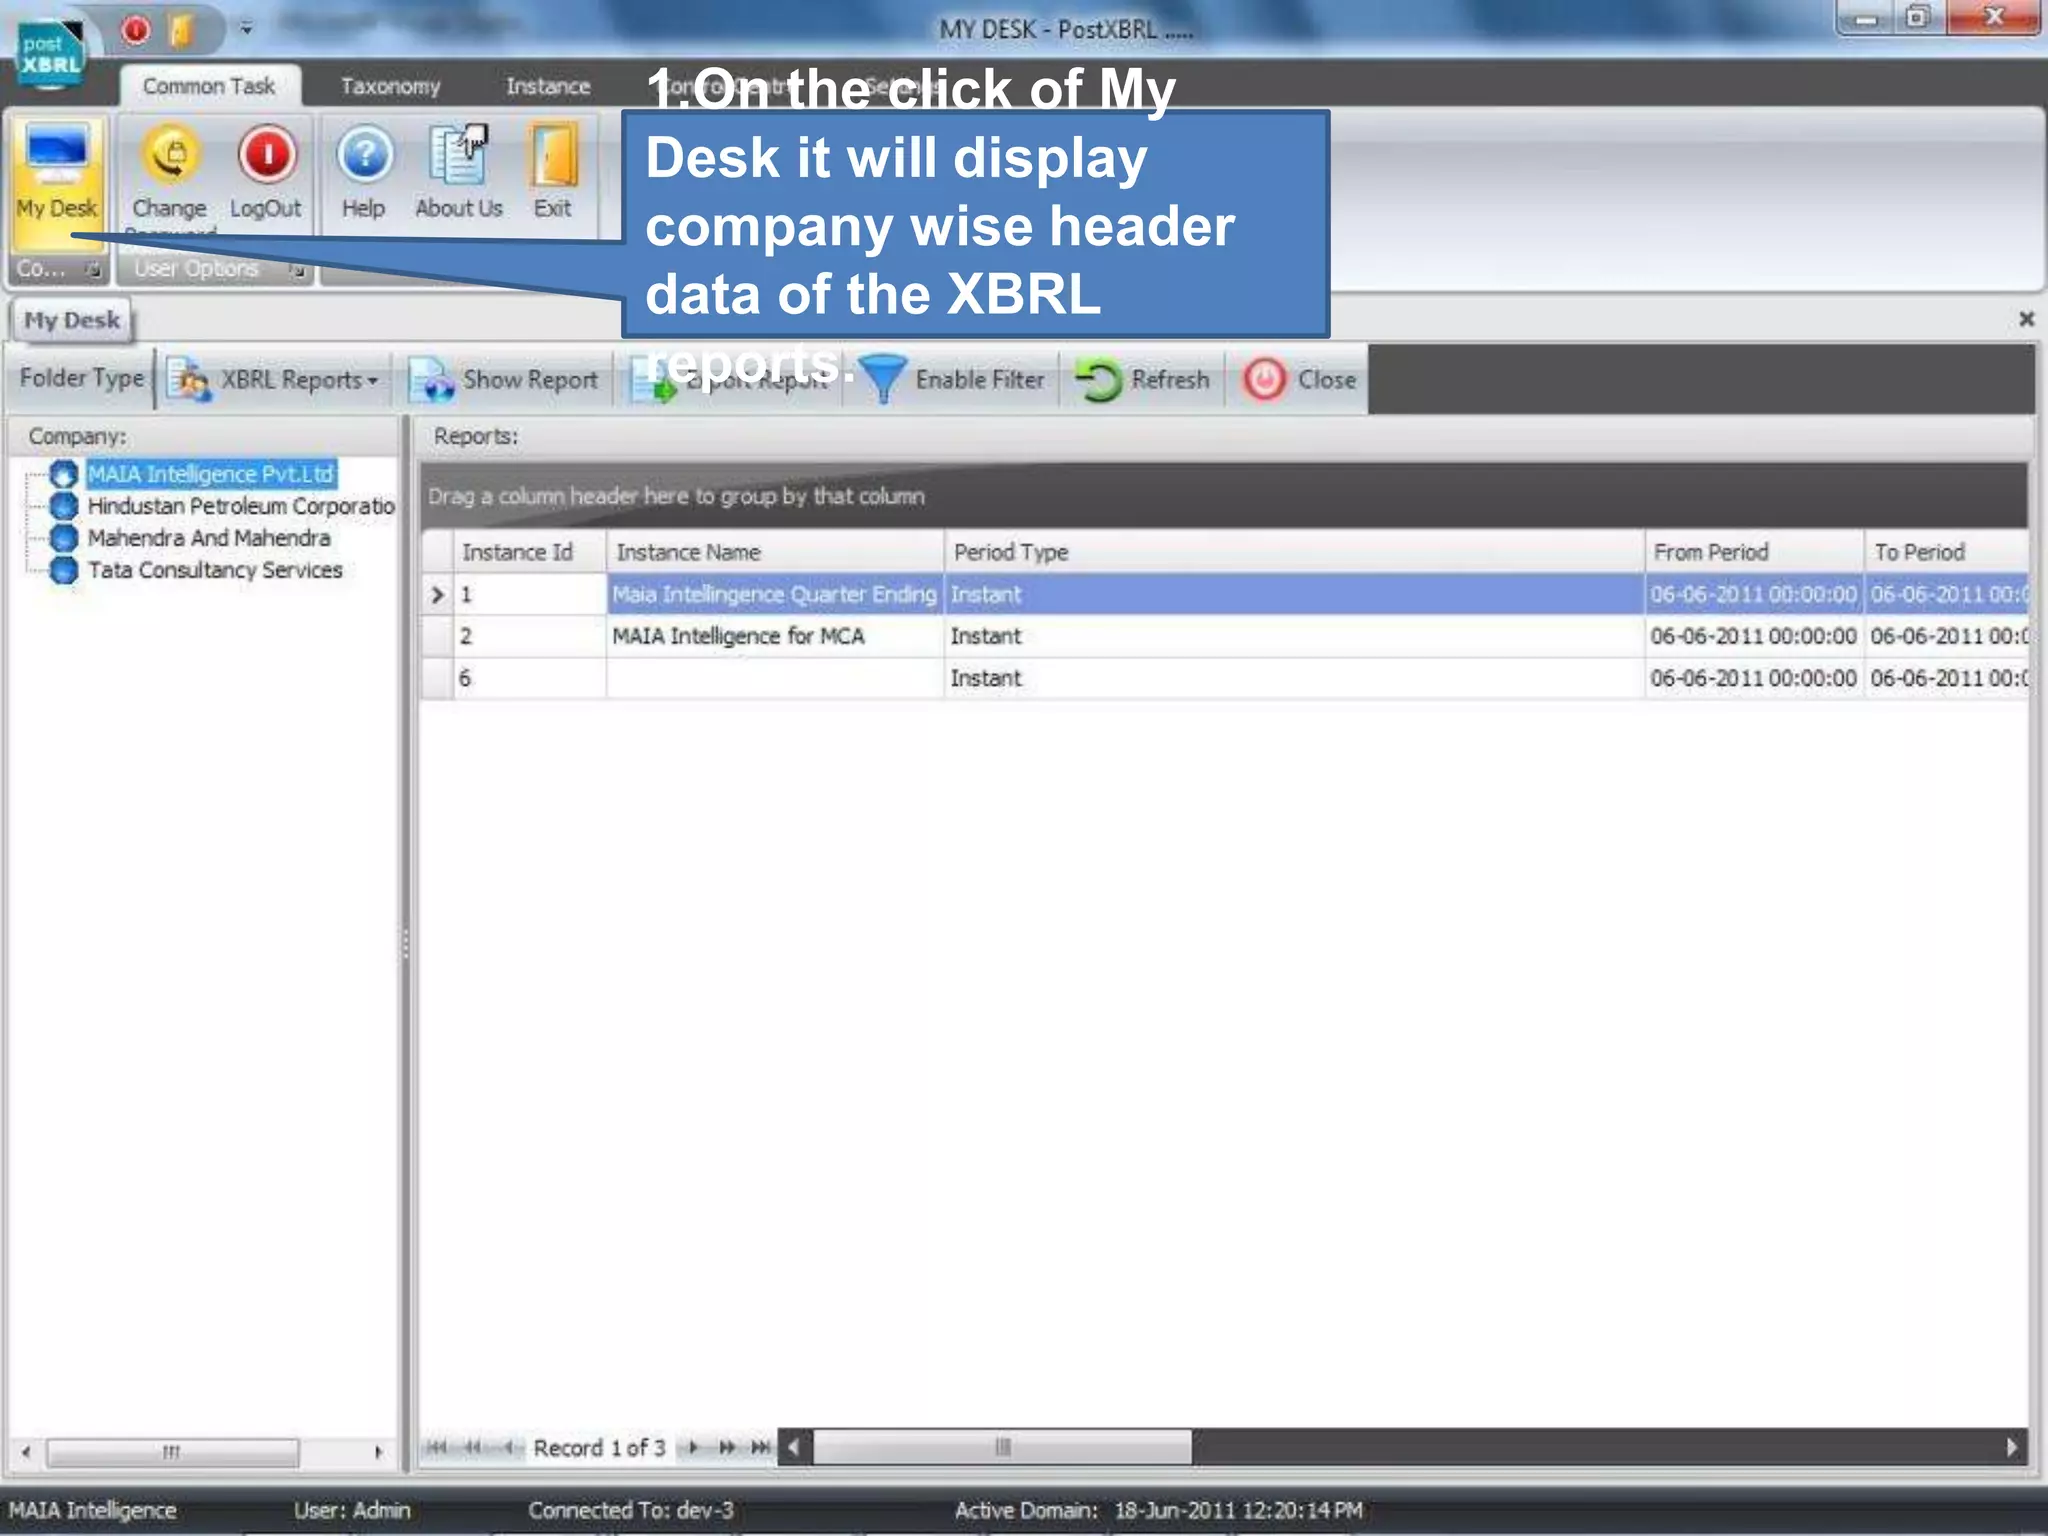Go to next page in record navigator
2048x1536 pixels.
point(727,1447)
